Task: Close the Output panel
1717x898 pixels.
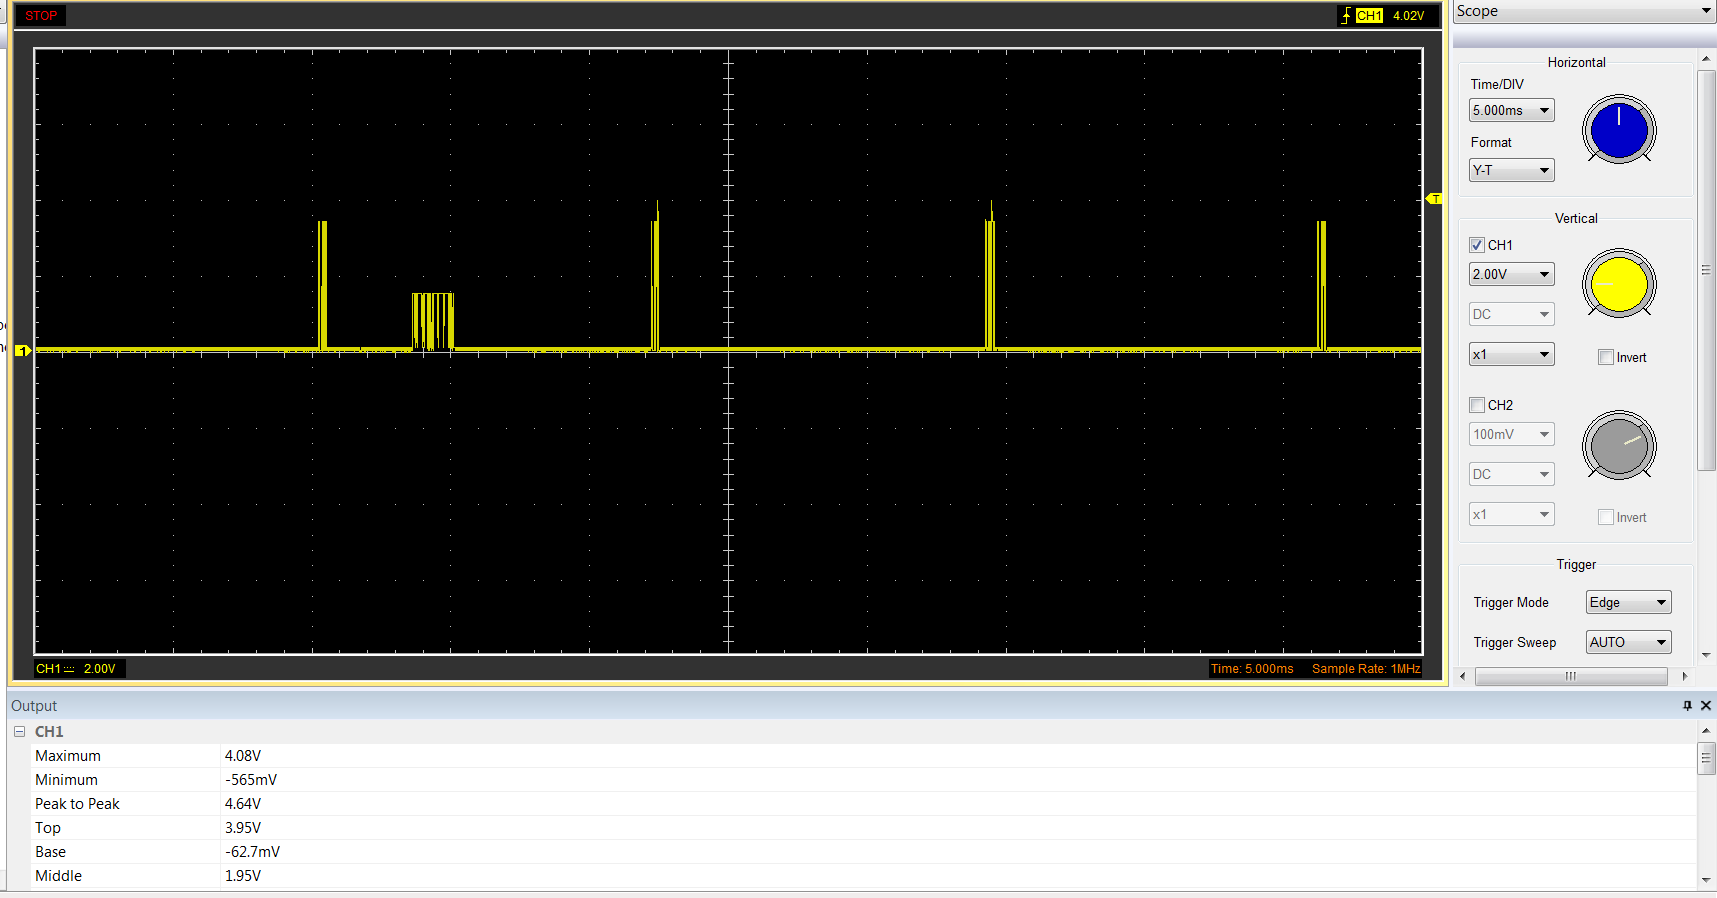Action: tap(1706, 706)
